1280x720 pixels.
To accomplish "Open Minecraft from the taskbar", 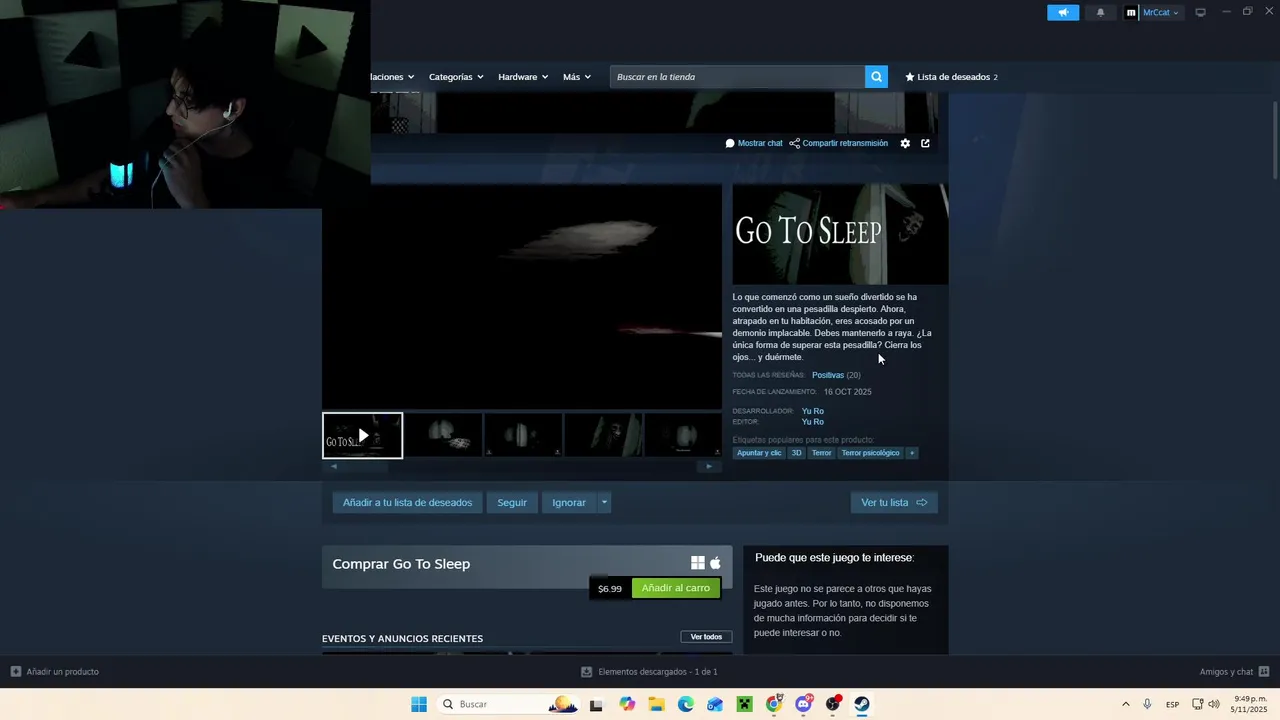I will [744, 704].
